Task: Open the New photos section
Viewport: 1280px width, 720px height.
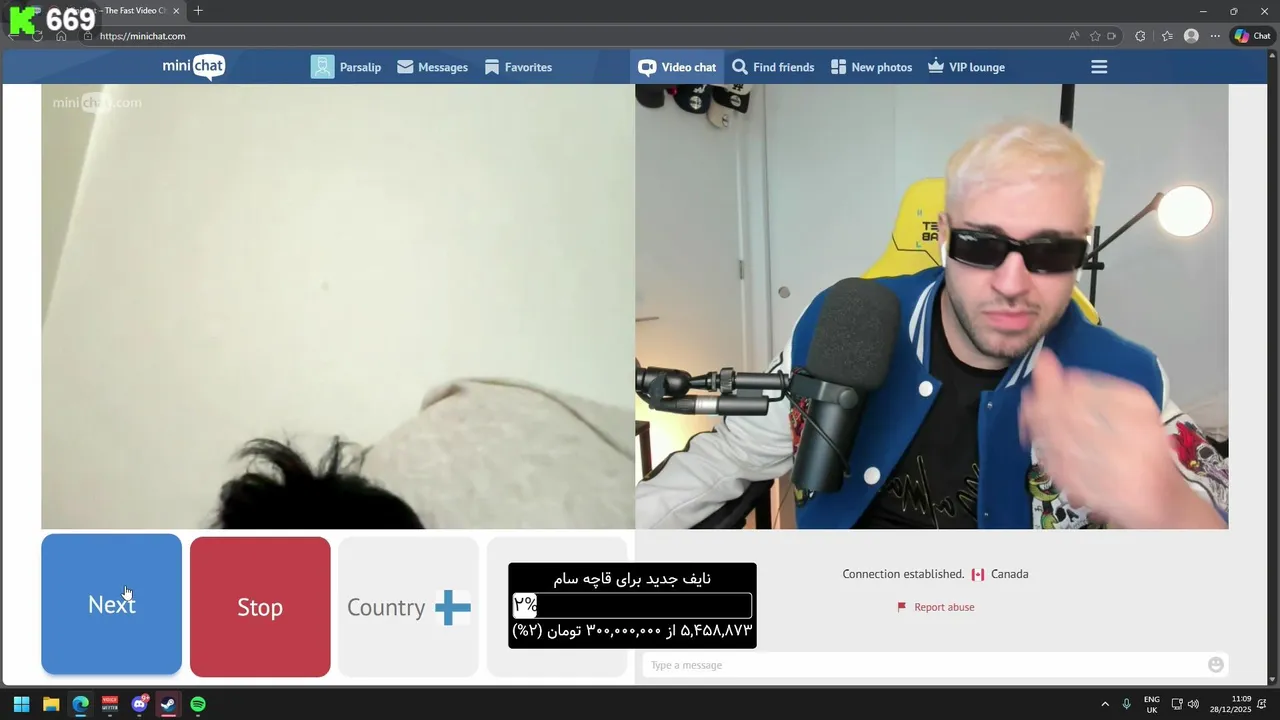Action: 871,67
